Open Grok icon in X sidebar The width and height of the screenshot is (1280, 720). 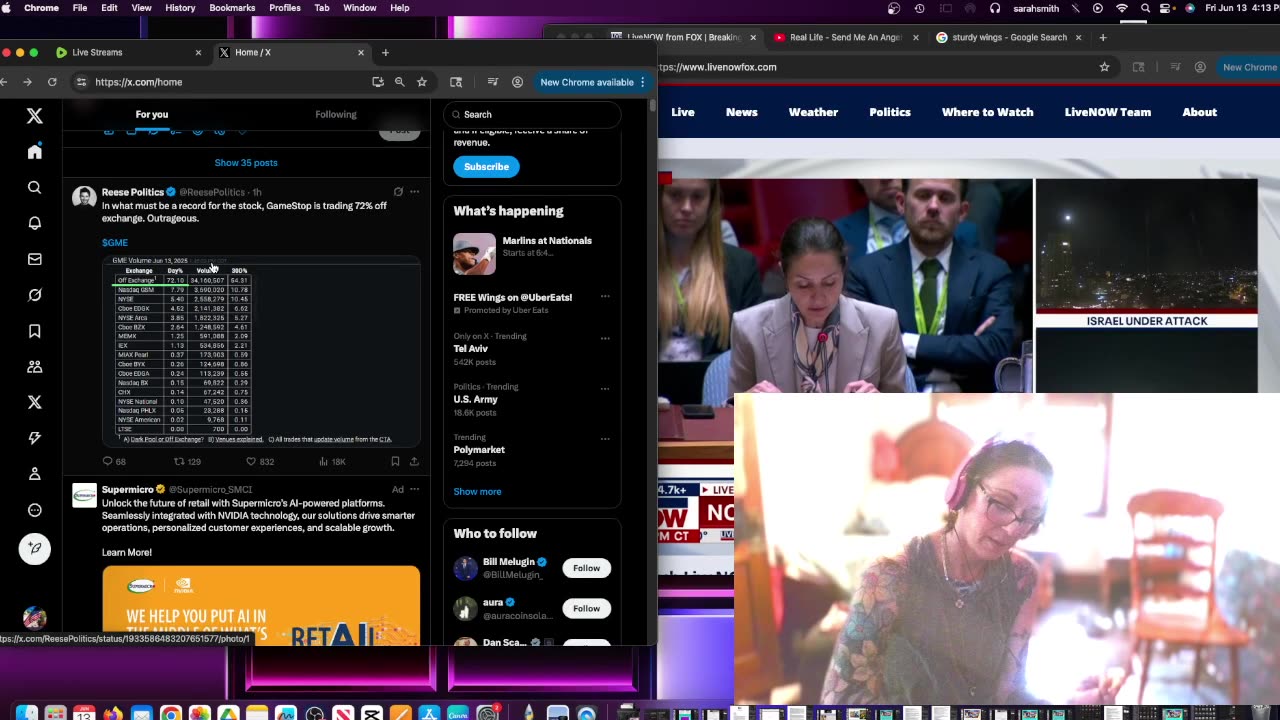tap(34, 295)
